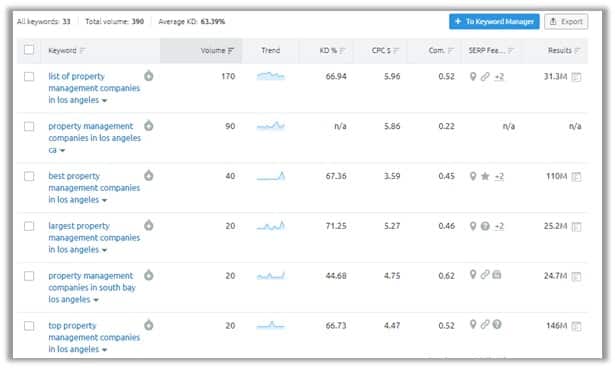Click the 'Total volume: 390' summary text
This screenshot has height=369, width=615.
click(115, 22)
